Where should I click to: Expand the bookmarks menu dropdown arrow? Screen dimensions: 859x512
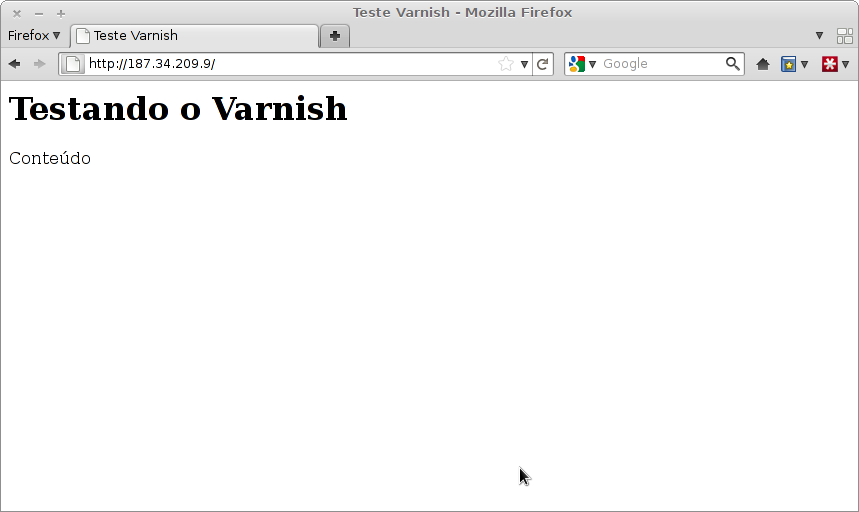point(804,64)
